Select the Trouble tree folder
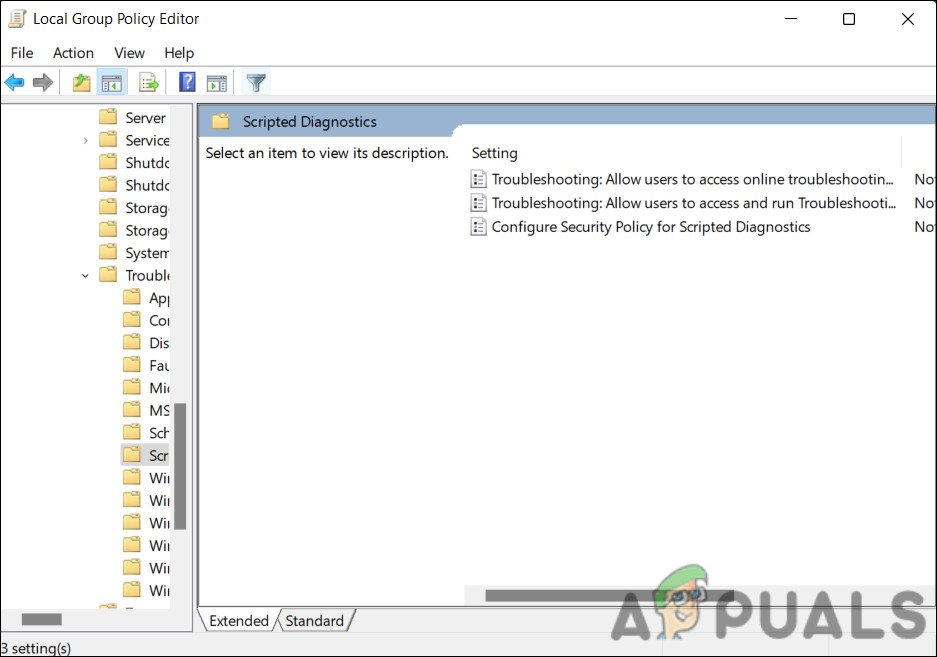 click(134, 276)
